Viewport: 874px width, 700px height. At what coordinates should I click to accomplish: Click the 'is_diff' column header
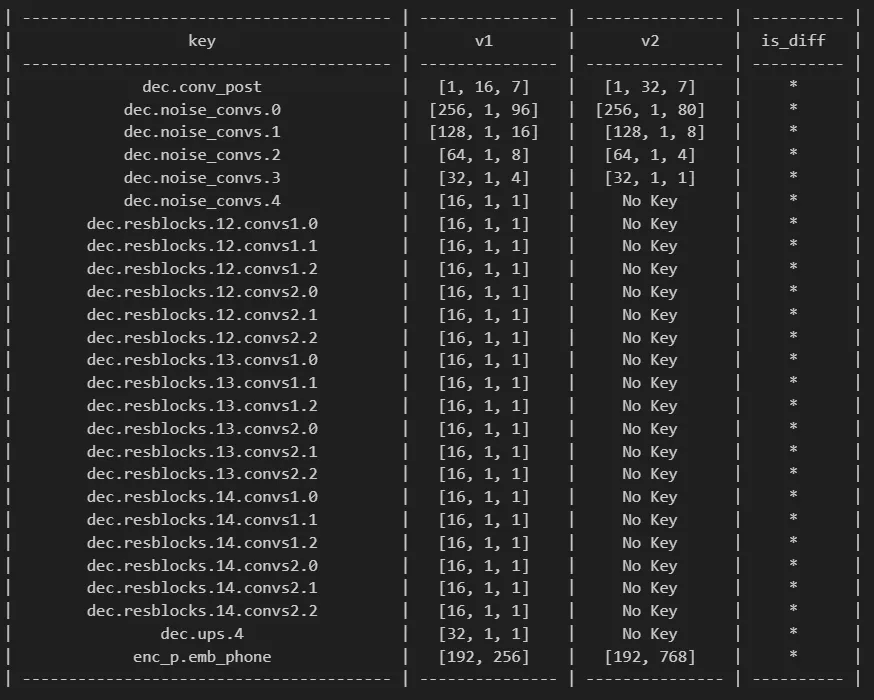pos(793,41)
